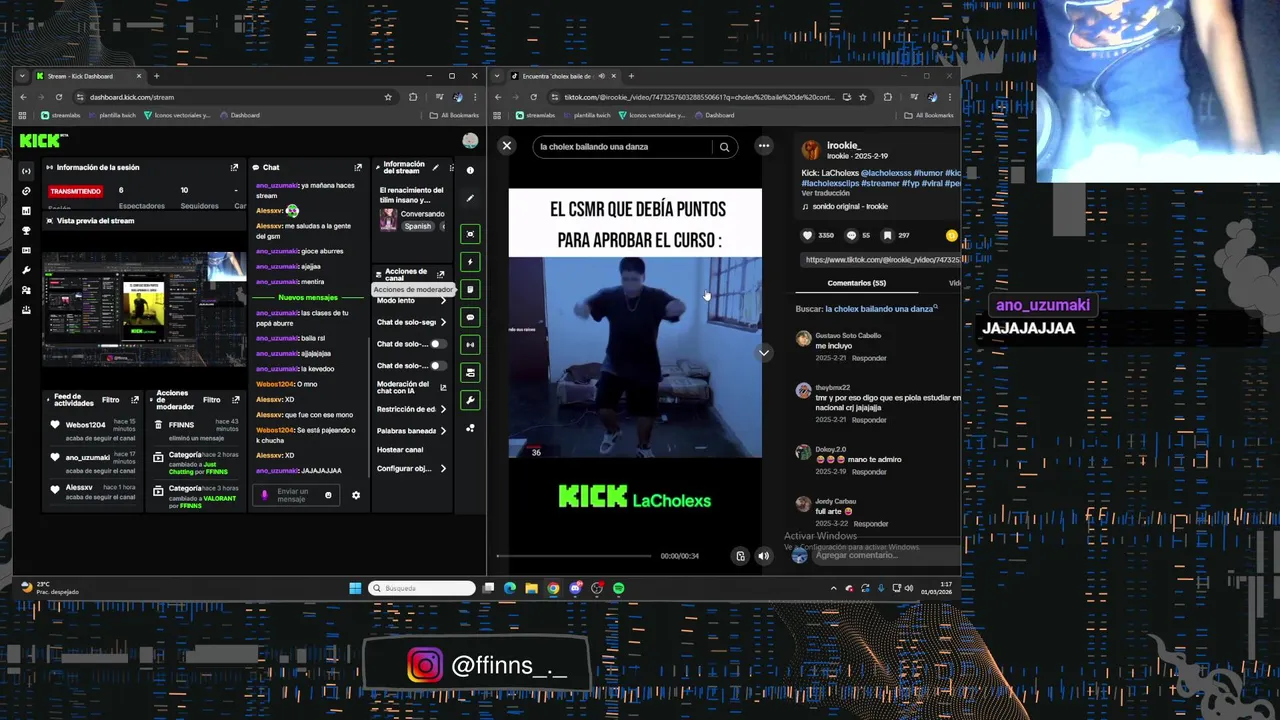Screen dimensions: 1280x720
Task: Expand Configurar obj option
Action: click(x=443, y=469)
